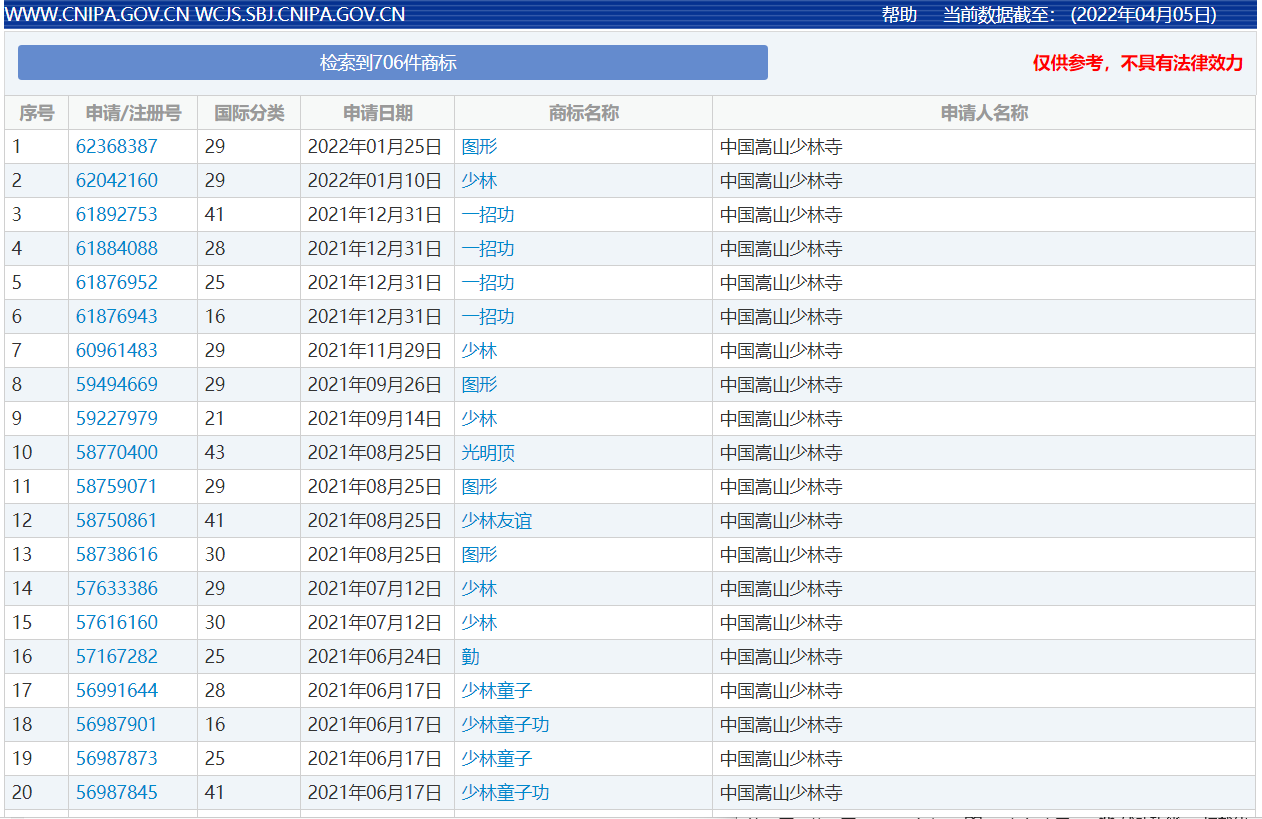Image resolution: width=1262 pixels, height=819 pixels.
Task: Click the 当前数据截至 date text
Action: (1080, 14)
